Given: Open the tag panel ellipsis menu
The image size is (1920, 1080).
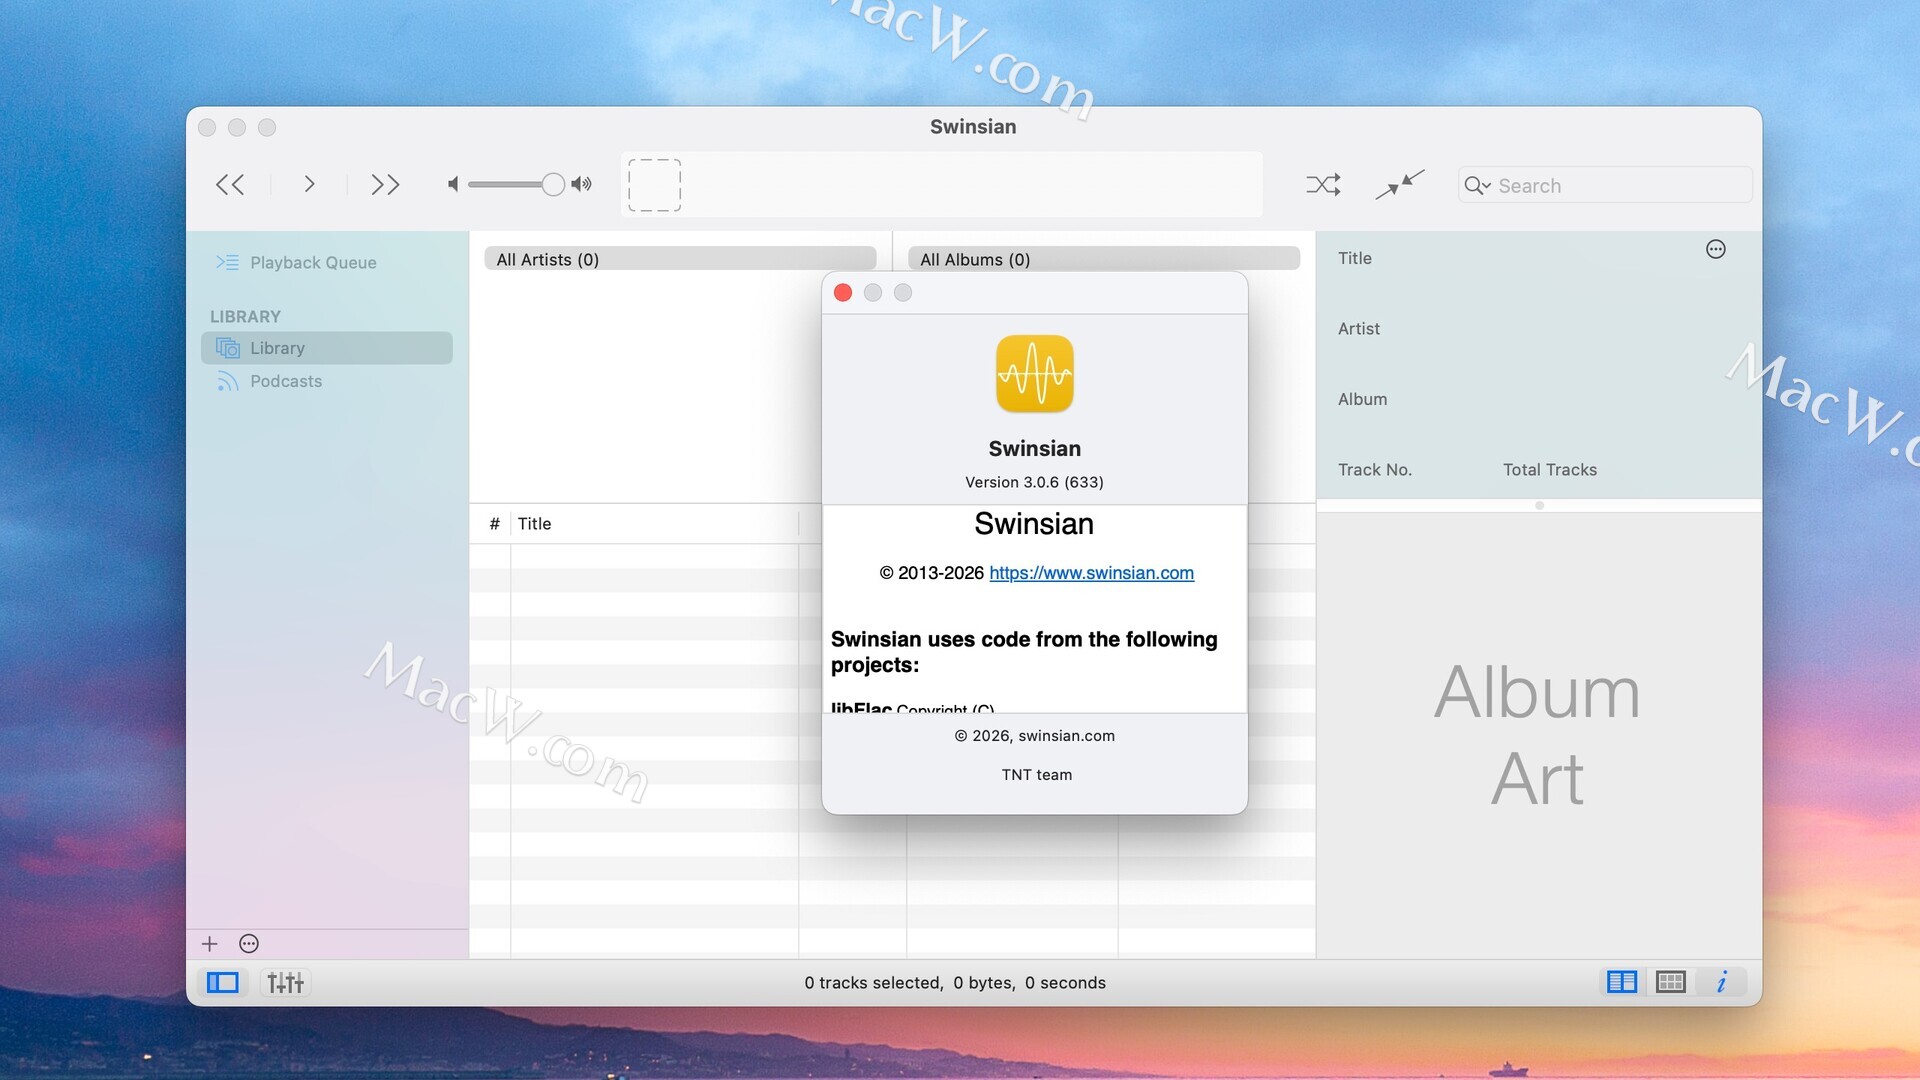Looking at the screenshot, I should pos(1715,250).
